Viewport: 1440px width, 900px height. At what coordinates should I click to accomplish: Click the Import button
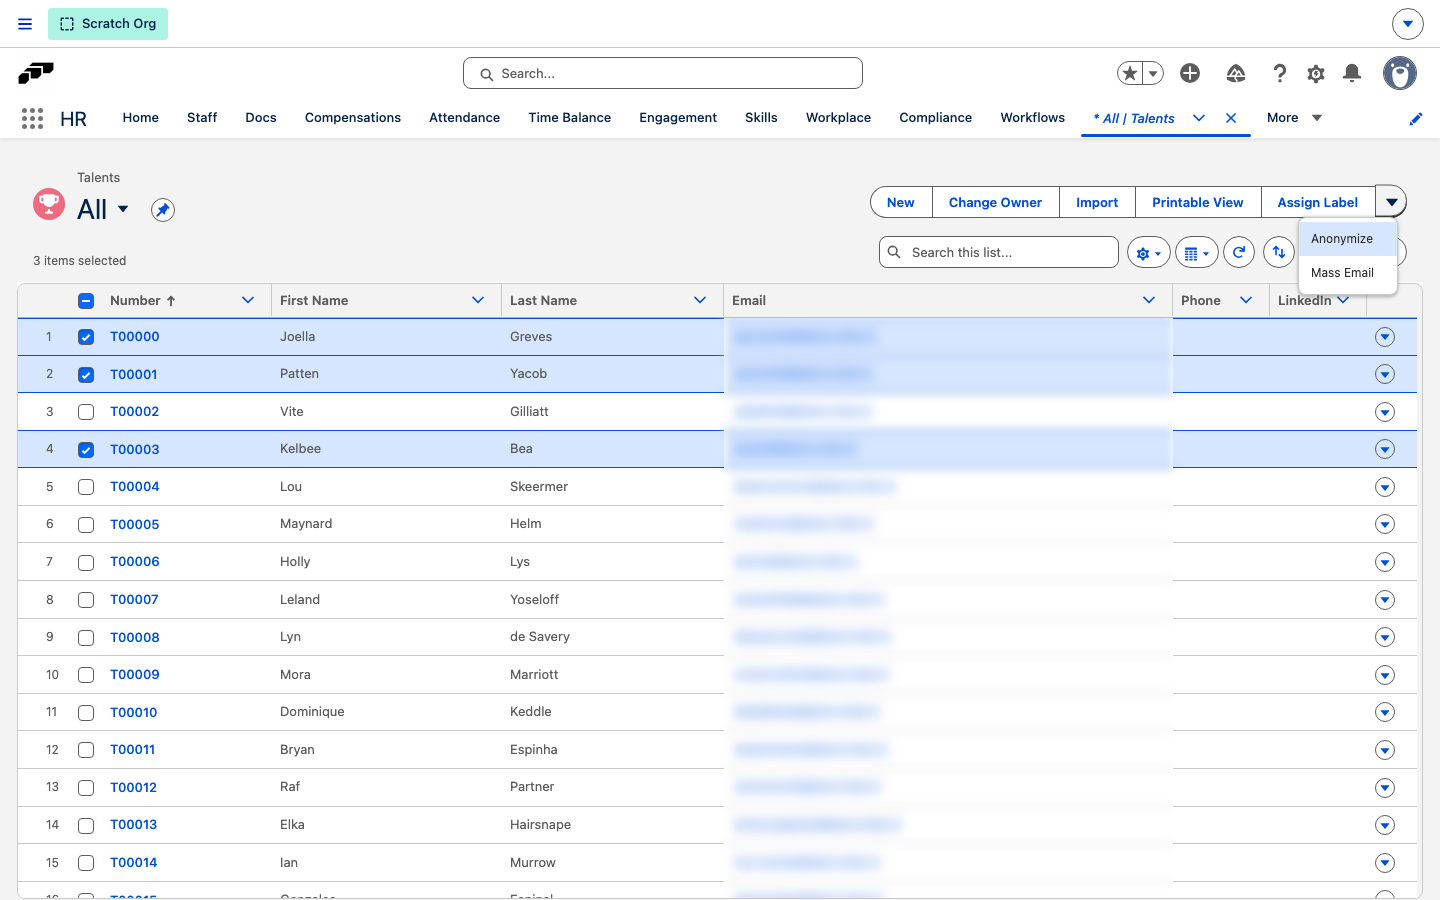pyautogui.click(x=1097, y=202)
